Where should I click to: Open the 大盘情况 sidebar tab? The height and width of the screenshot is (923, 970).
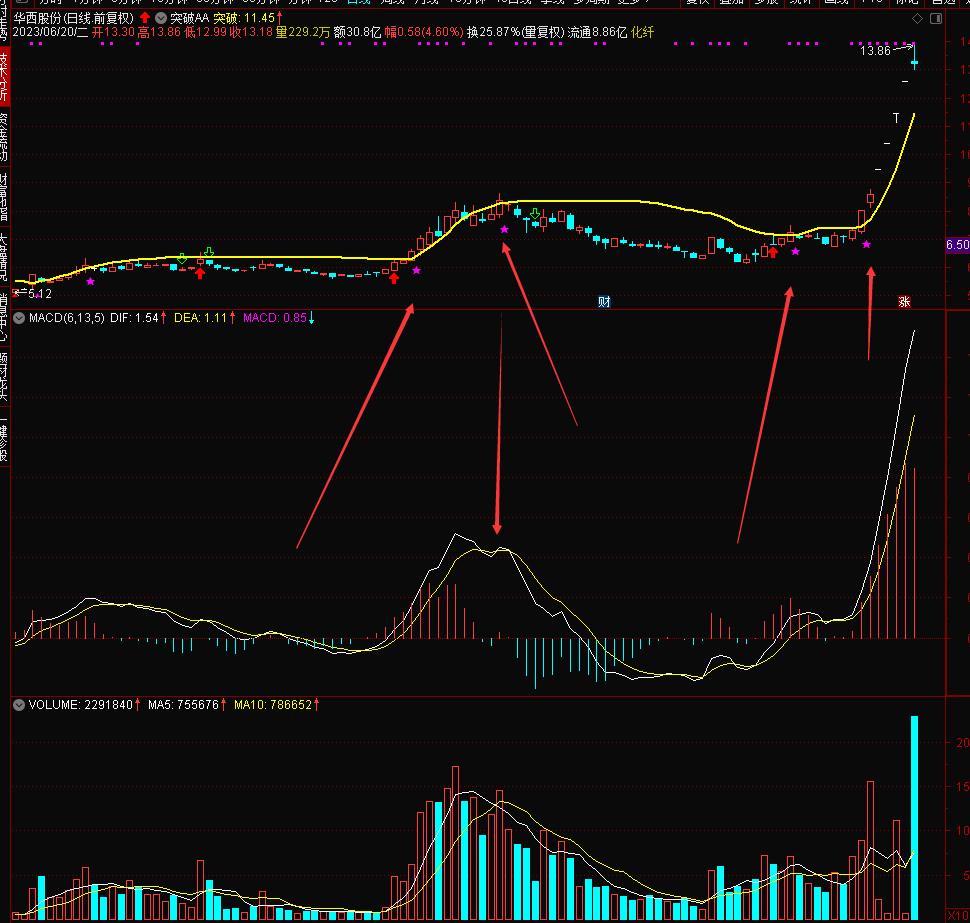[x=4, y=257]
